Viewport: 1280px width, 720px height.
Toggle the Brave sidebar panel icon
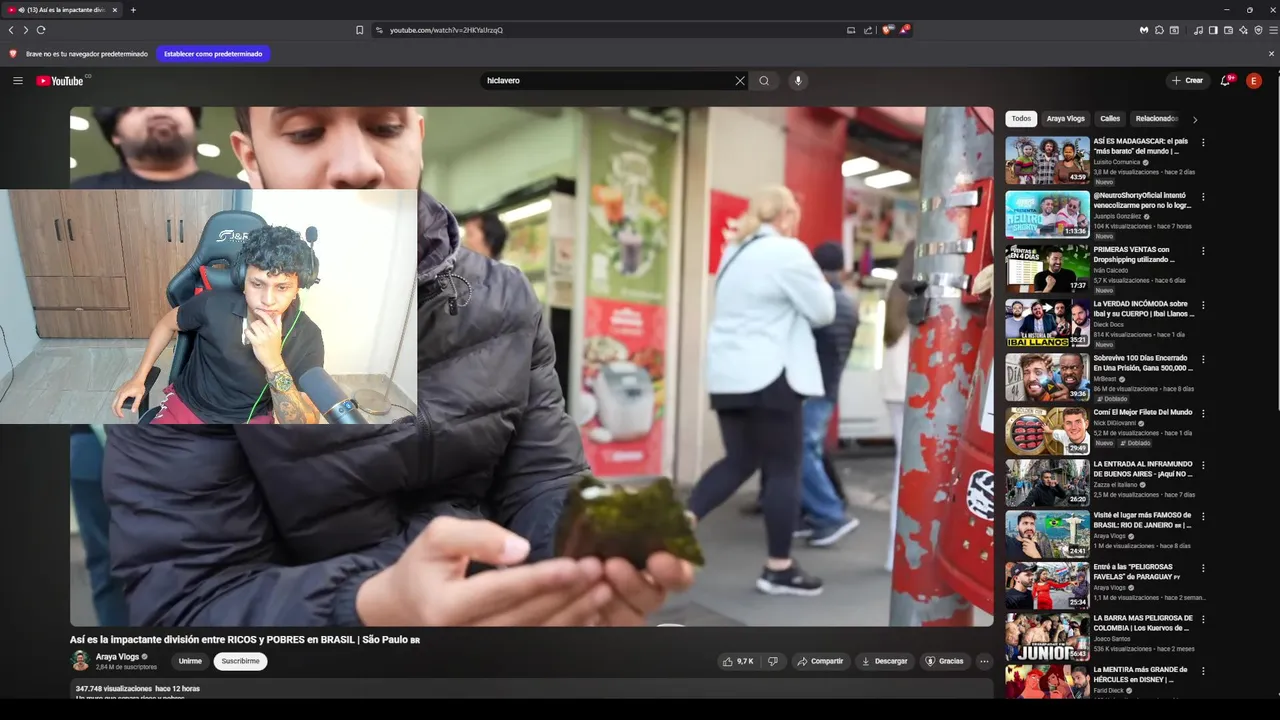pos(1213,30)
